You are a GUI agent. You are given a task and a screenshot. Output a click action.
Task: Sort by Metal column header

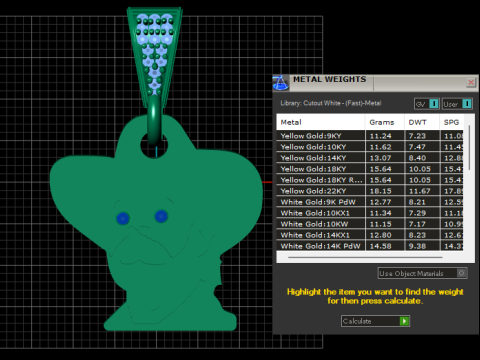321,122
